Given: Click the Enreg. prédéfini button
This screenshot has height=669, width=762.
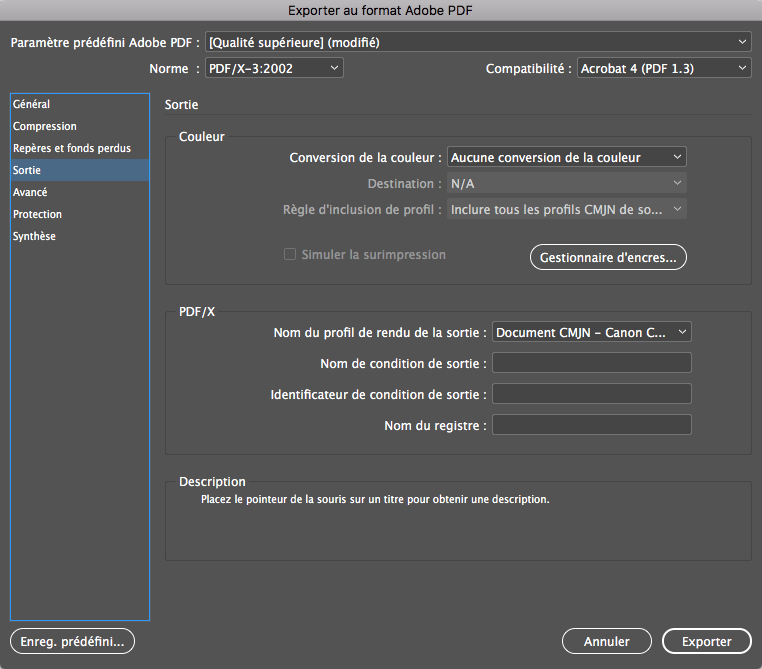Looking at the screenshot, I should (x=72, y=640).
